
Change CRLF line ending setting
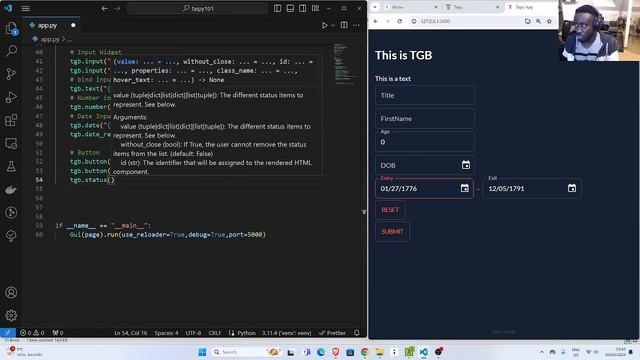(215, 333)
